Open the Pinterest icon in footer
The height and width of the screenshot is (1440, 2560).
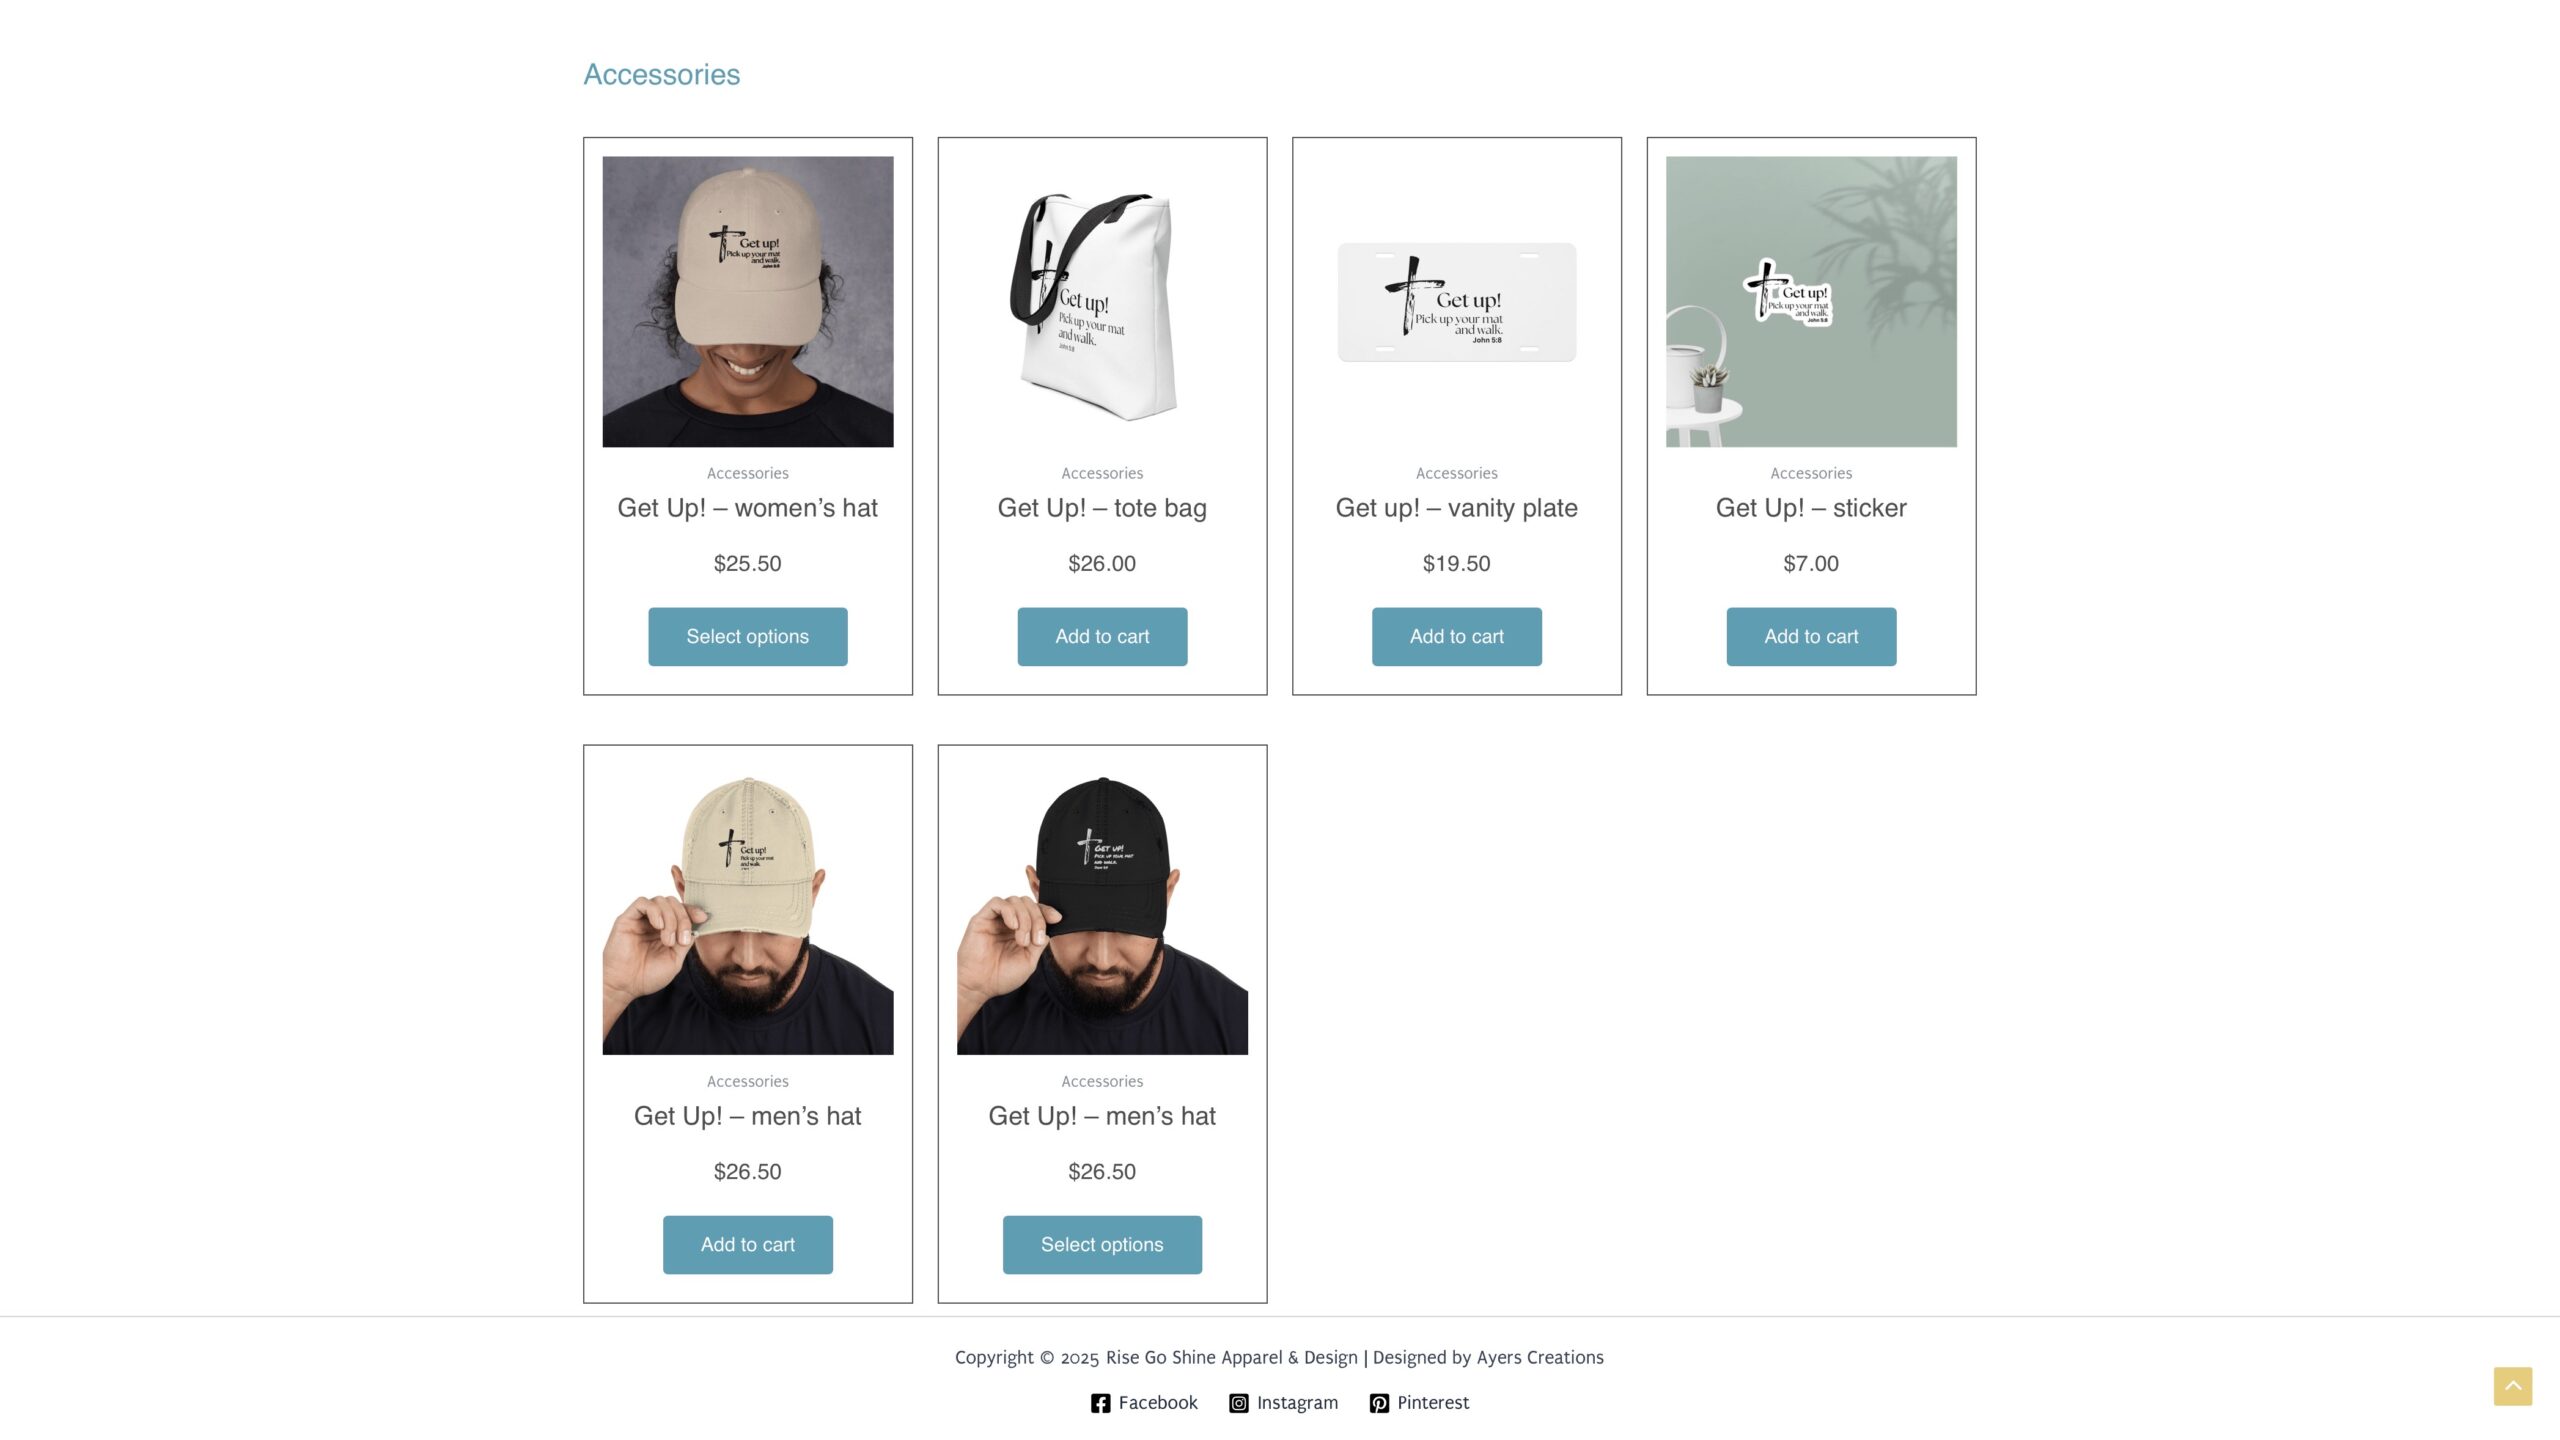click(x=1379, y=1403)
